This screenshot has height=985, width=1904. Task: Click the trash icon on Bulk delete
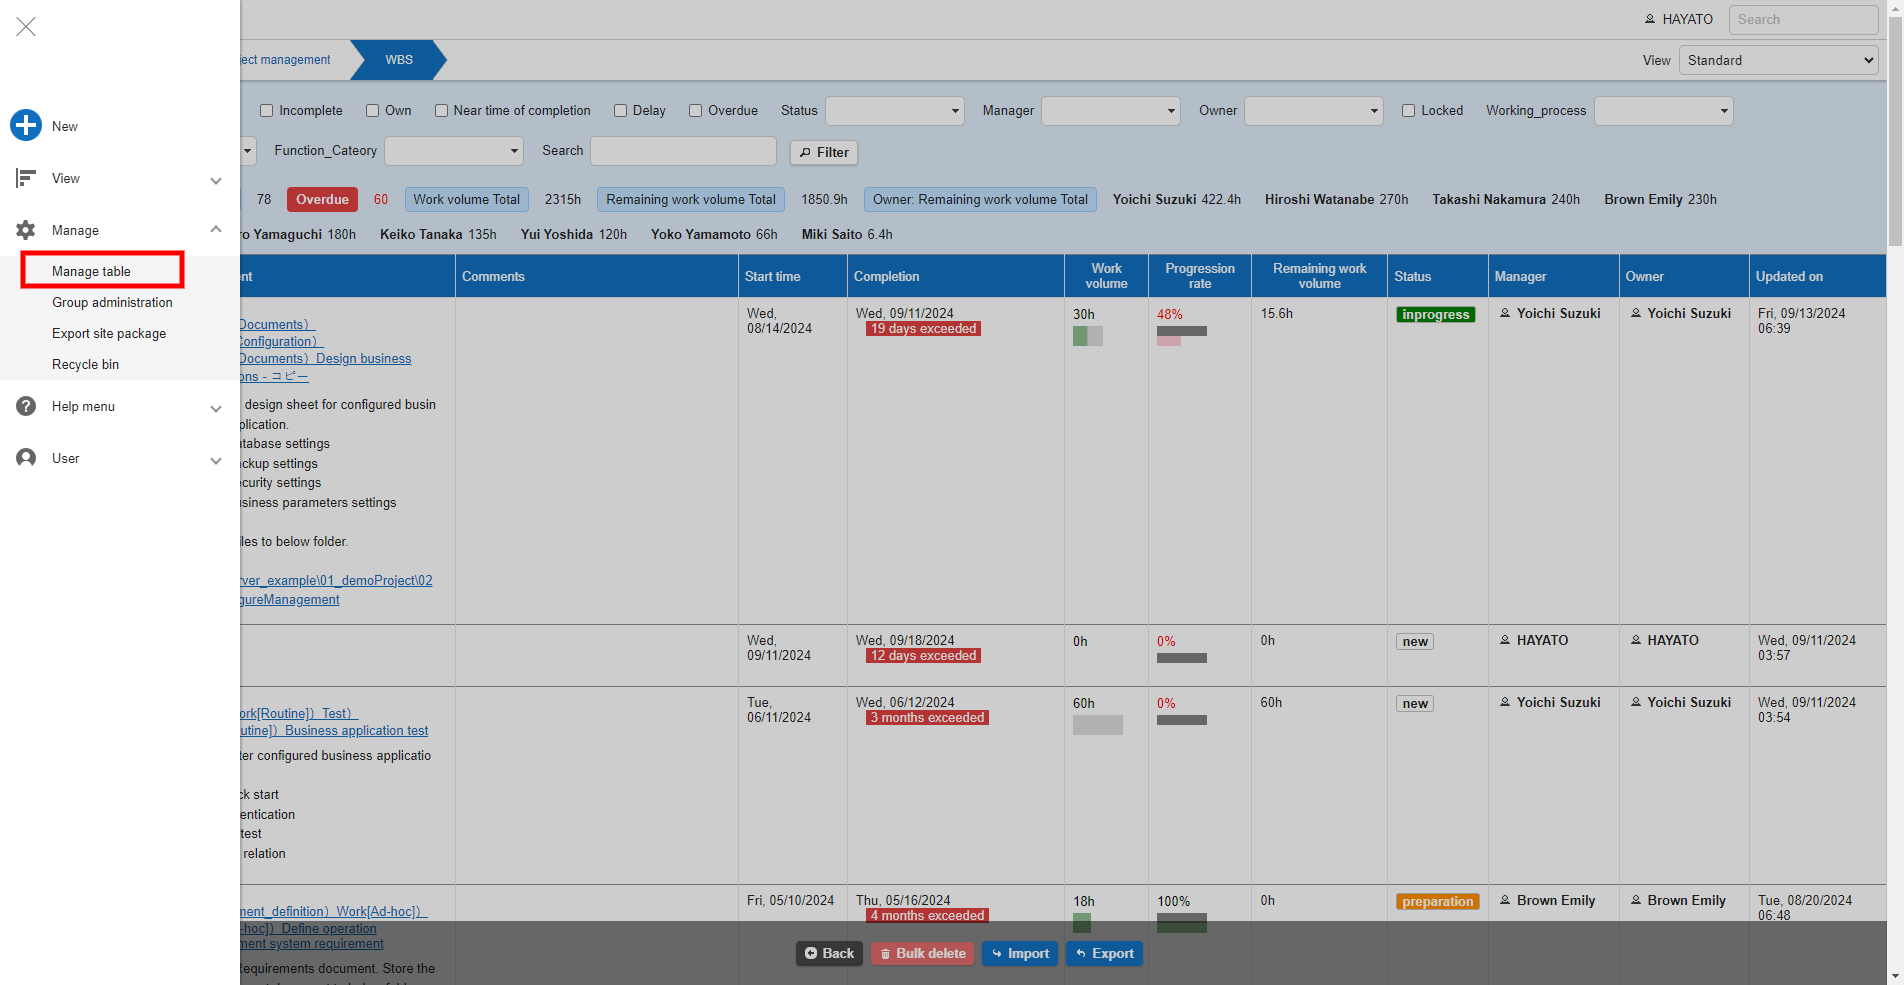[885, 954]
